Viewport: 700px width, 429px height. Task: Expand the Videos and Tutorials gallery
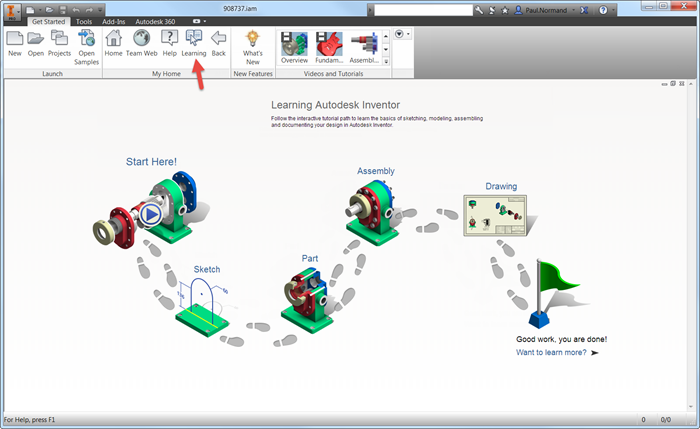pyautogui.click(x=386, y=62)
